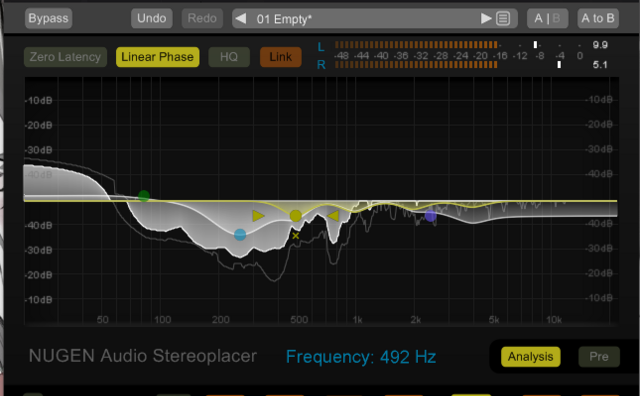640x396 pixels.
Task: Toggle the Analysis display button
Action: pyautogui.click(x=531, y=357)
